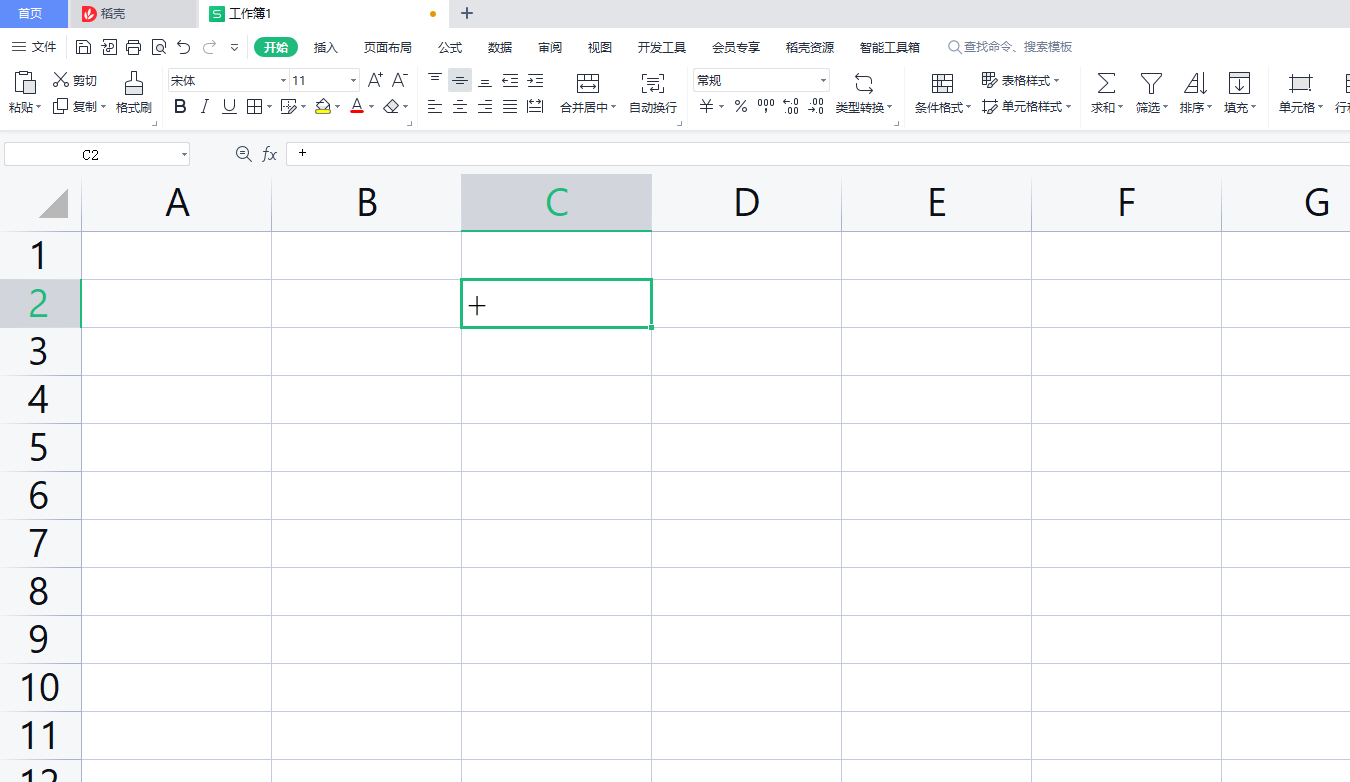Click the Format Painter (格式刷) icon
This screenshot has height=782, width=1350.
tap(133, 83)
